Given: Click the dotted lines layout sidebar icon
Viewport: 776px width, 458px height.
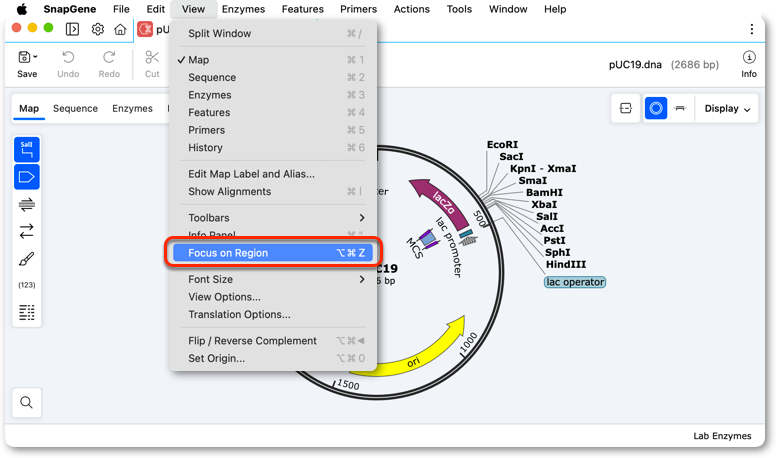Looking at the screenshot, I should tap(27, 312).
